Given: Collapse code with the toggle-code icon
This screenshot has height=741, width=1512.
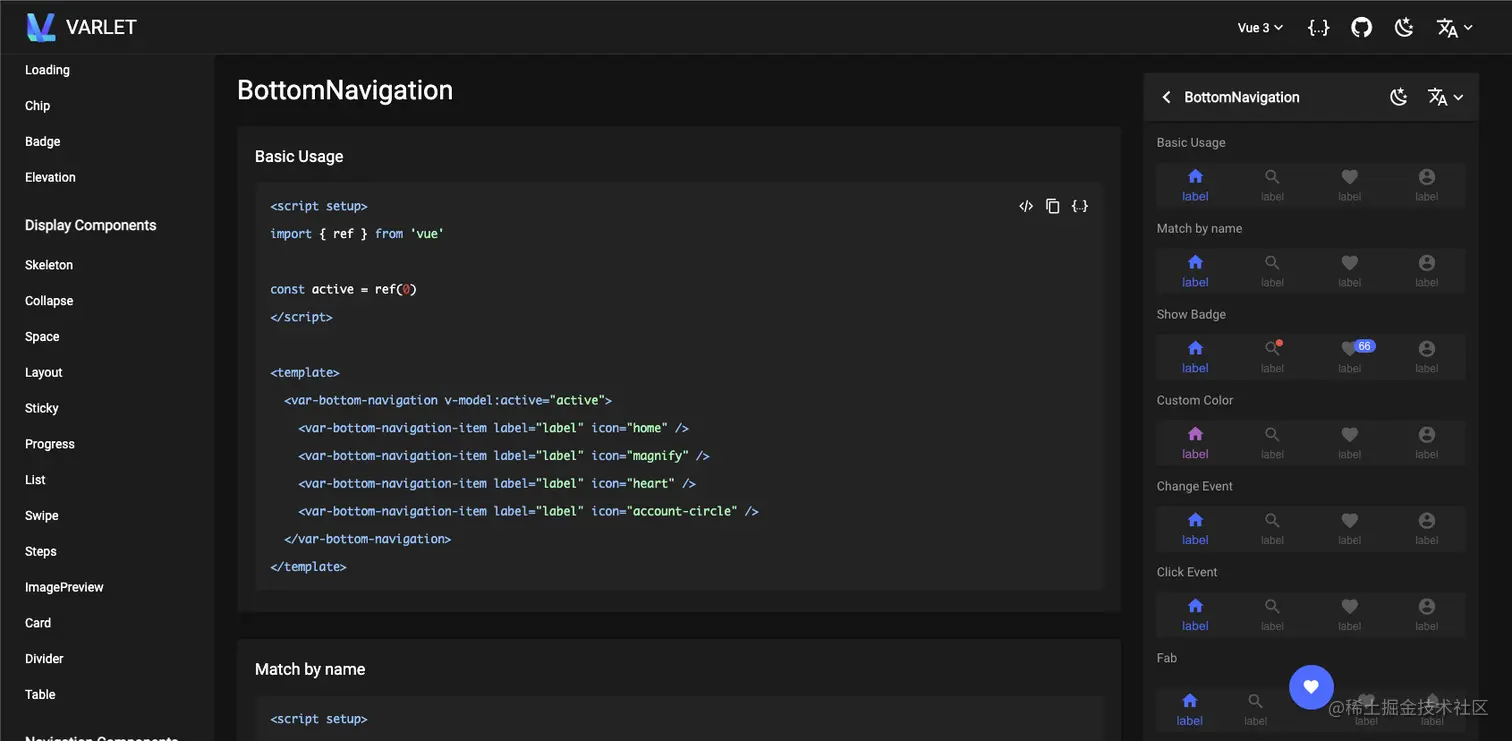Looking at the screenshot, I should pos(1026,206).
